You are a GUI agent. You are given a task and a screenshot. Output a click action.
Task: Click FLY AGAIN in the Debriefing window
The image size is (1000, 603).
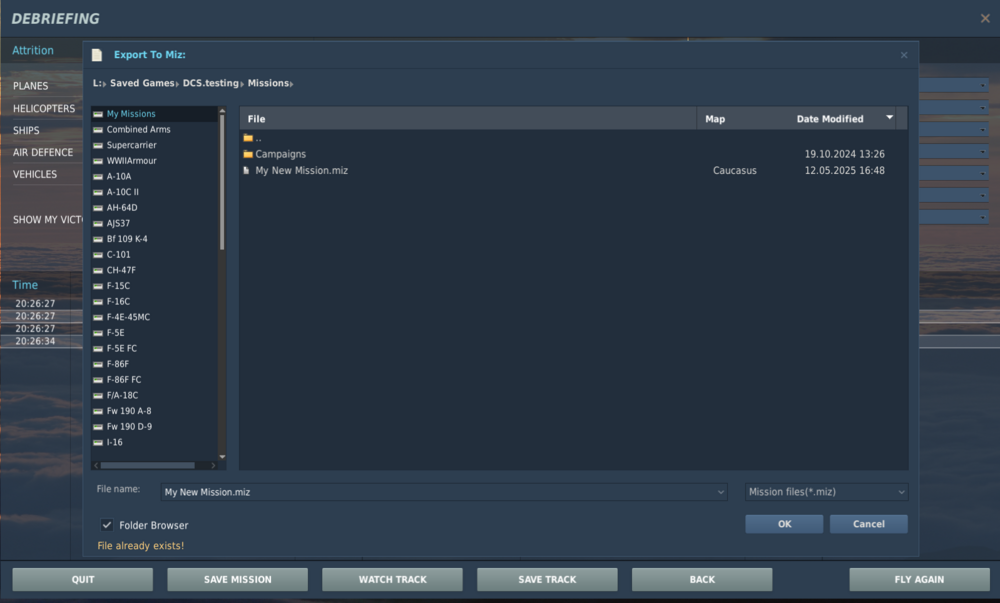tap(919, 579)
